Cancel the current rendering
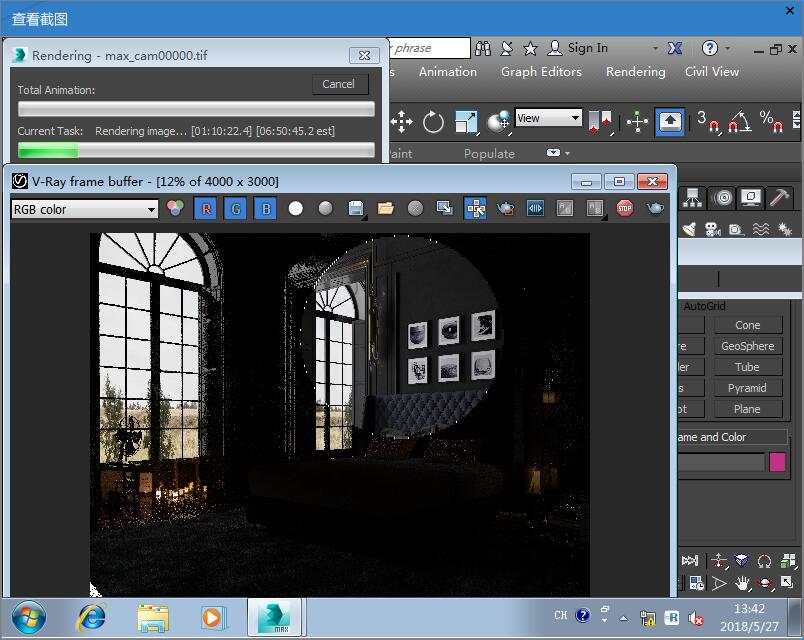The width and height of the screenshot is (804, 640). tap(339, 84)
